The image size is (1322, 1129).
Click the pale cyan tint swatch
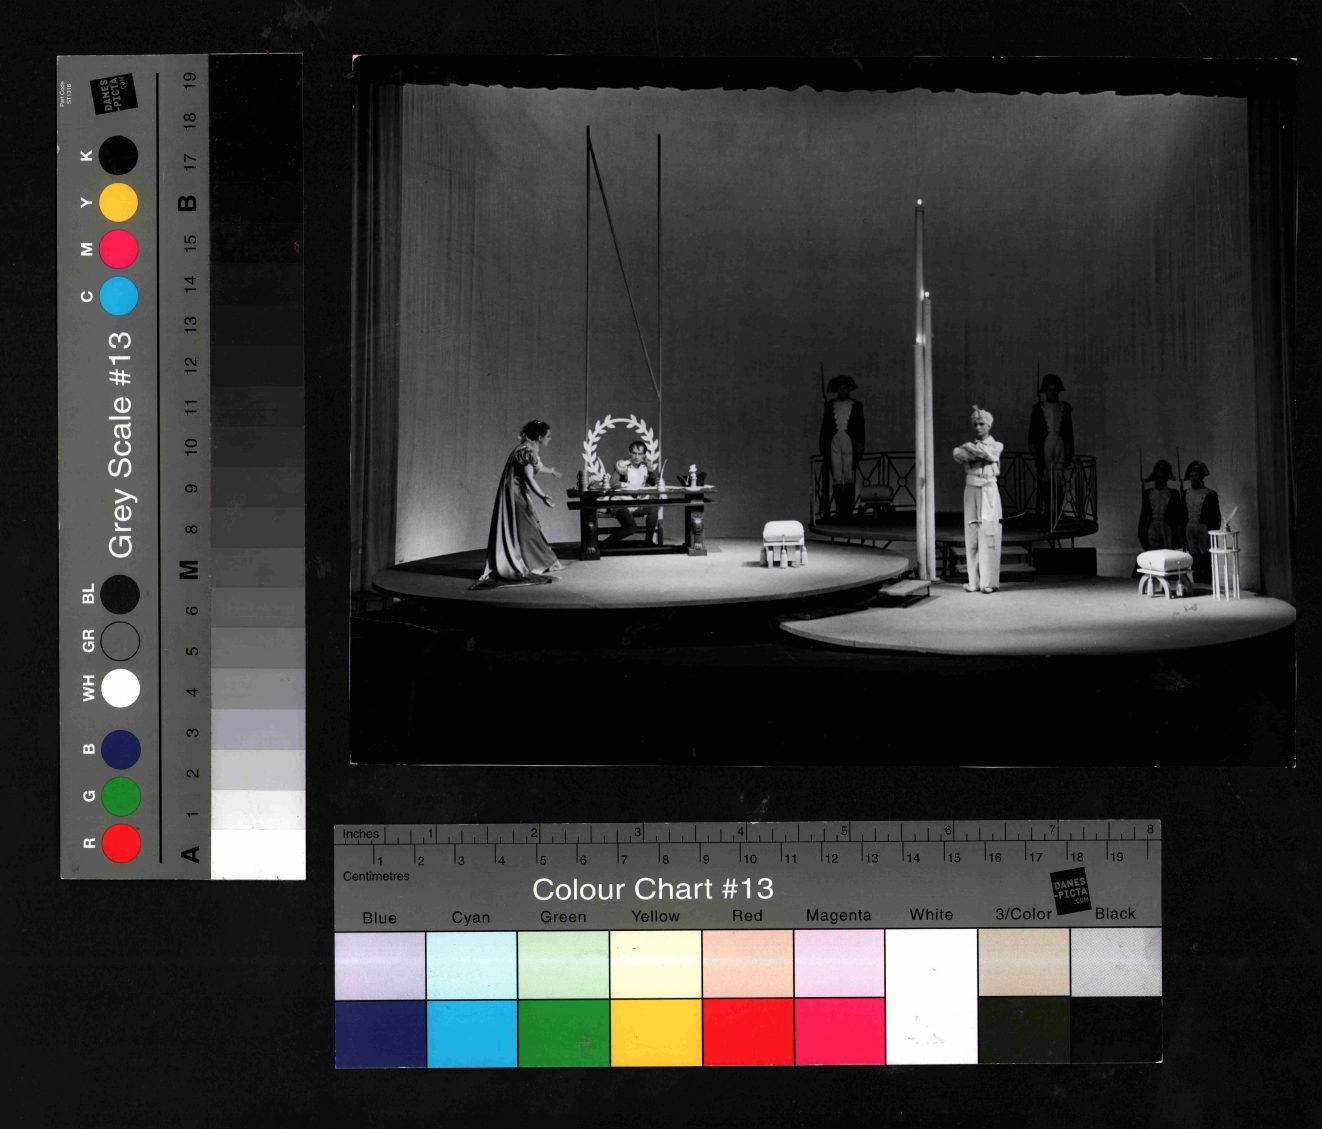(471, 964)
